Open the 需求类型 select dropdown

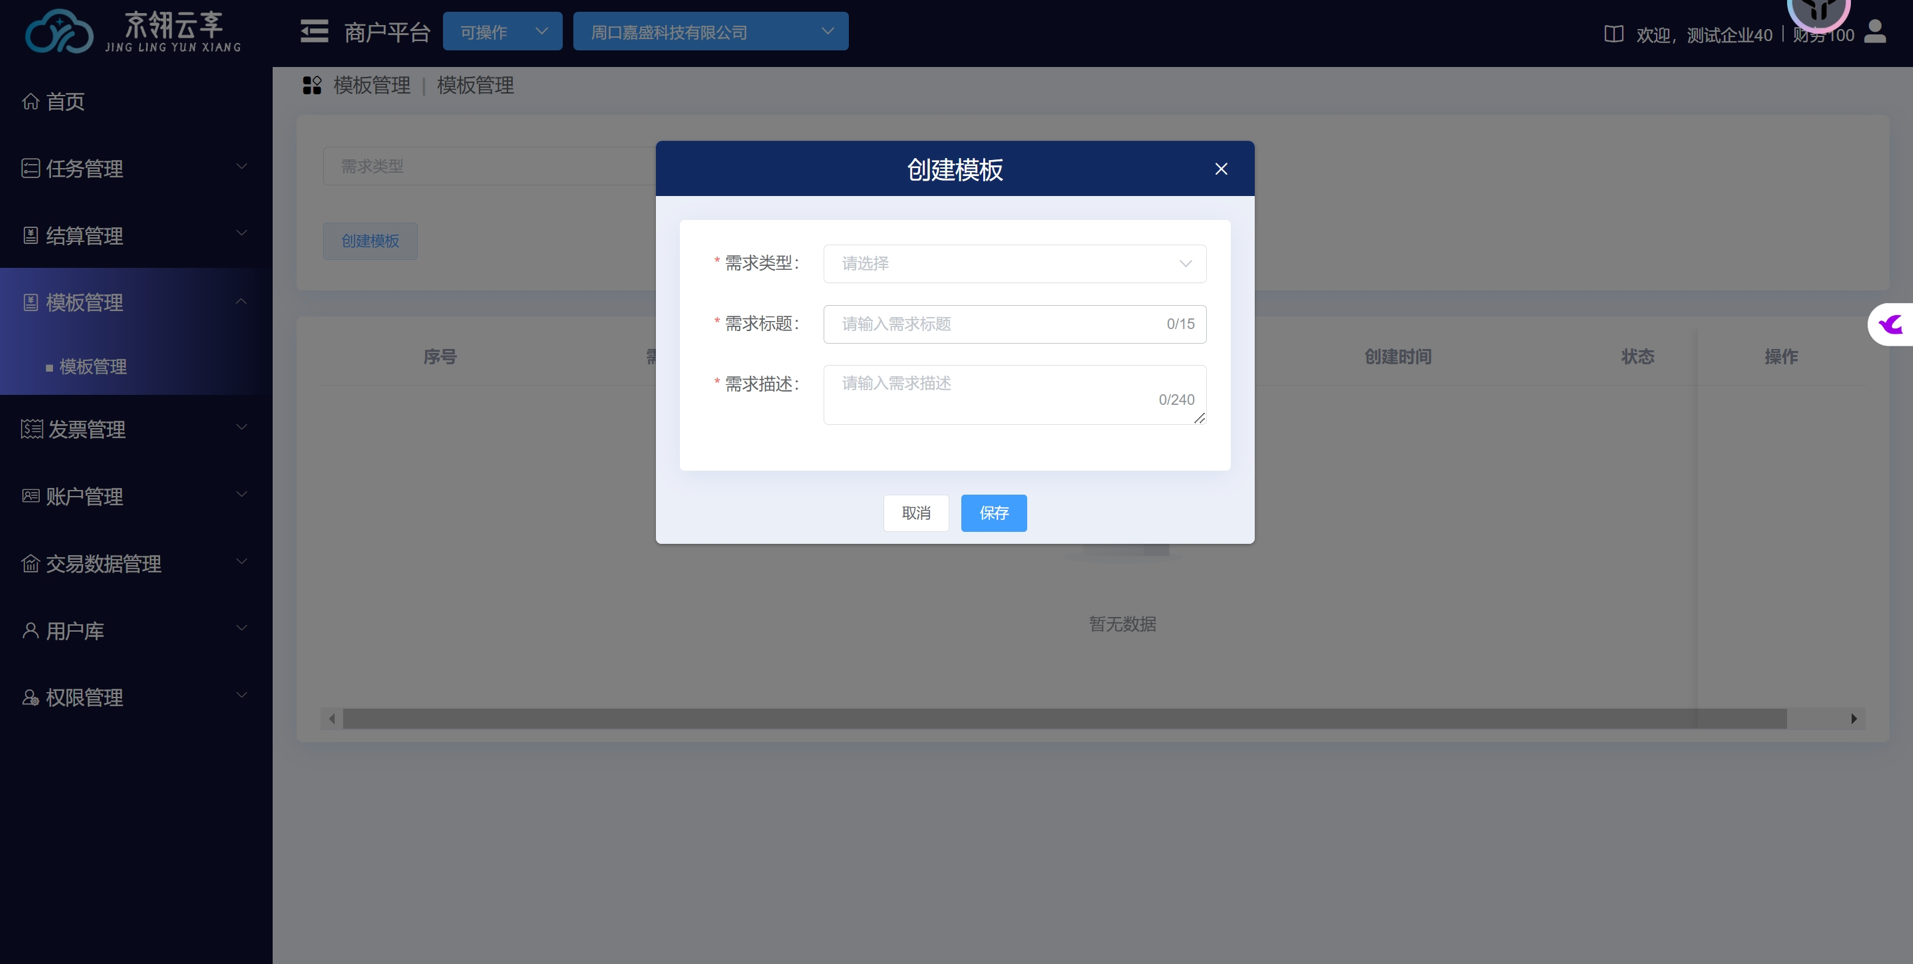tap(1014, 264)
